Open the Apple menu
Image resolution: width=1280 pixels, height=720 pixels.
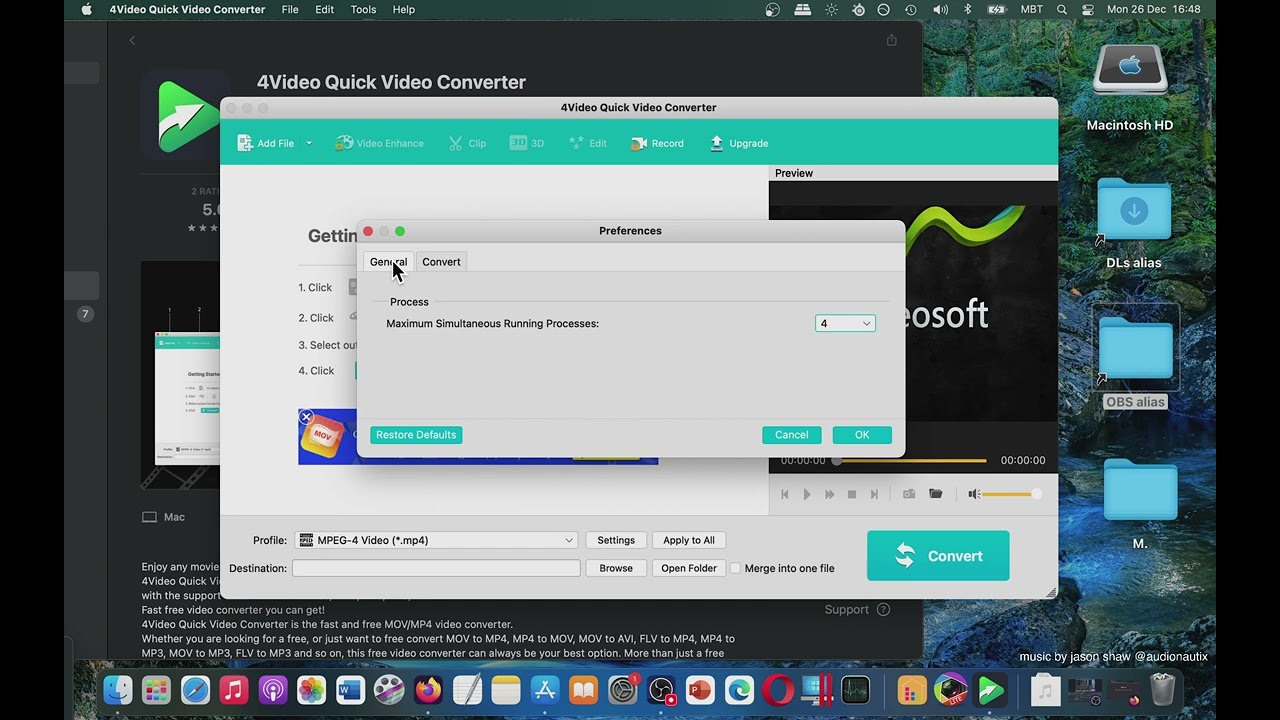(87, 10)
